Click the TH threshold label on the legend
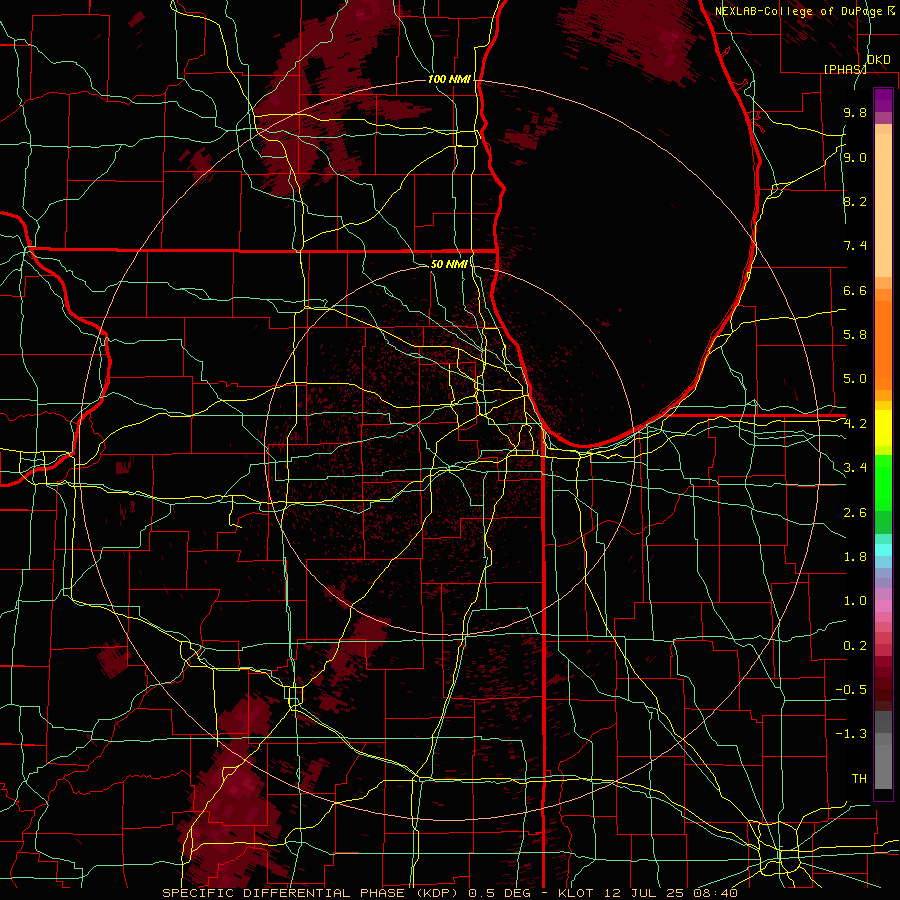The width and height of the screenshot is (900, 900). (859, 778)
